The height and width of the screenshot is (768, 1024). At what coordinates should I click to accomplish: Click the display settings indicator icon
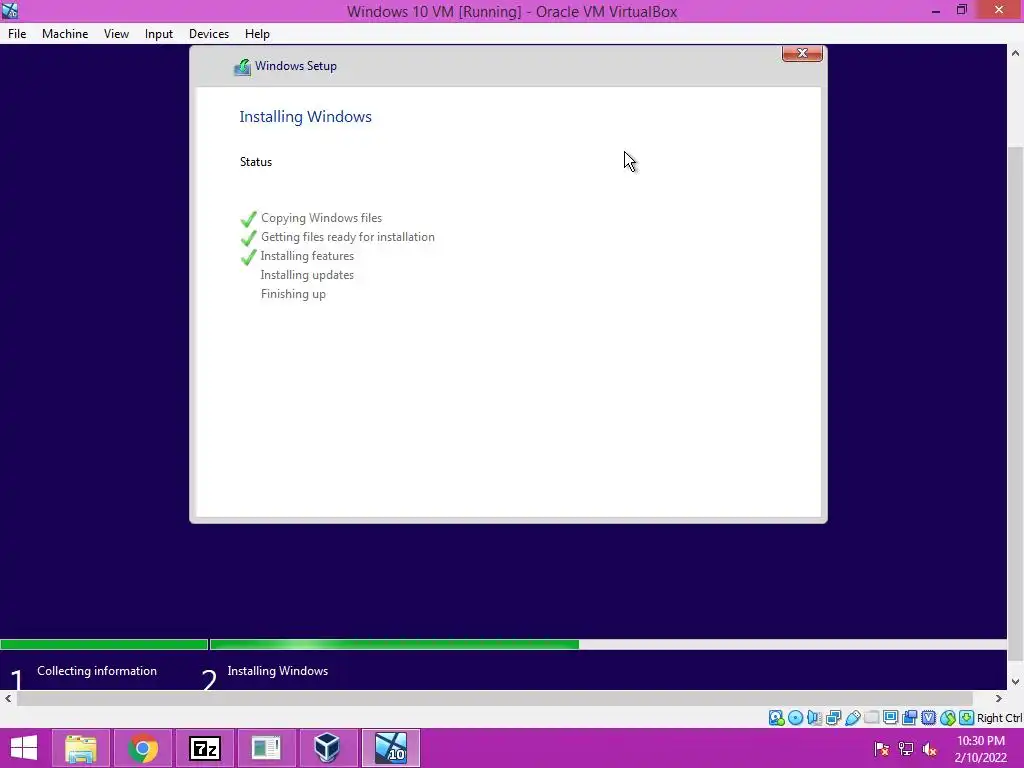pyautogui.click(x=890, y=718)
